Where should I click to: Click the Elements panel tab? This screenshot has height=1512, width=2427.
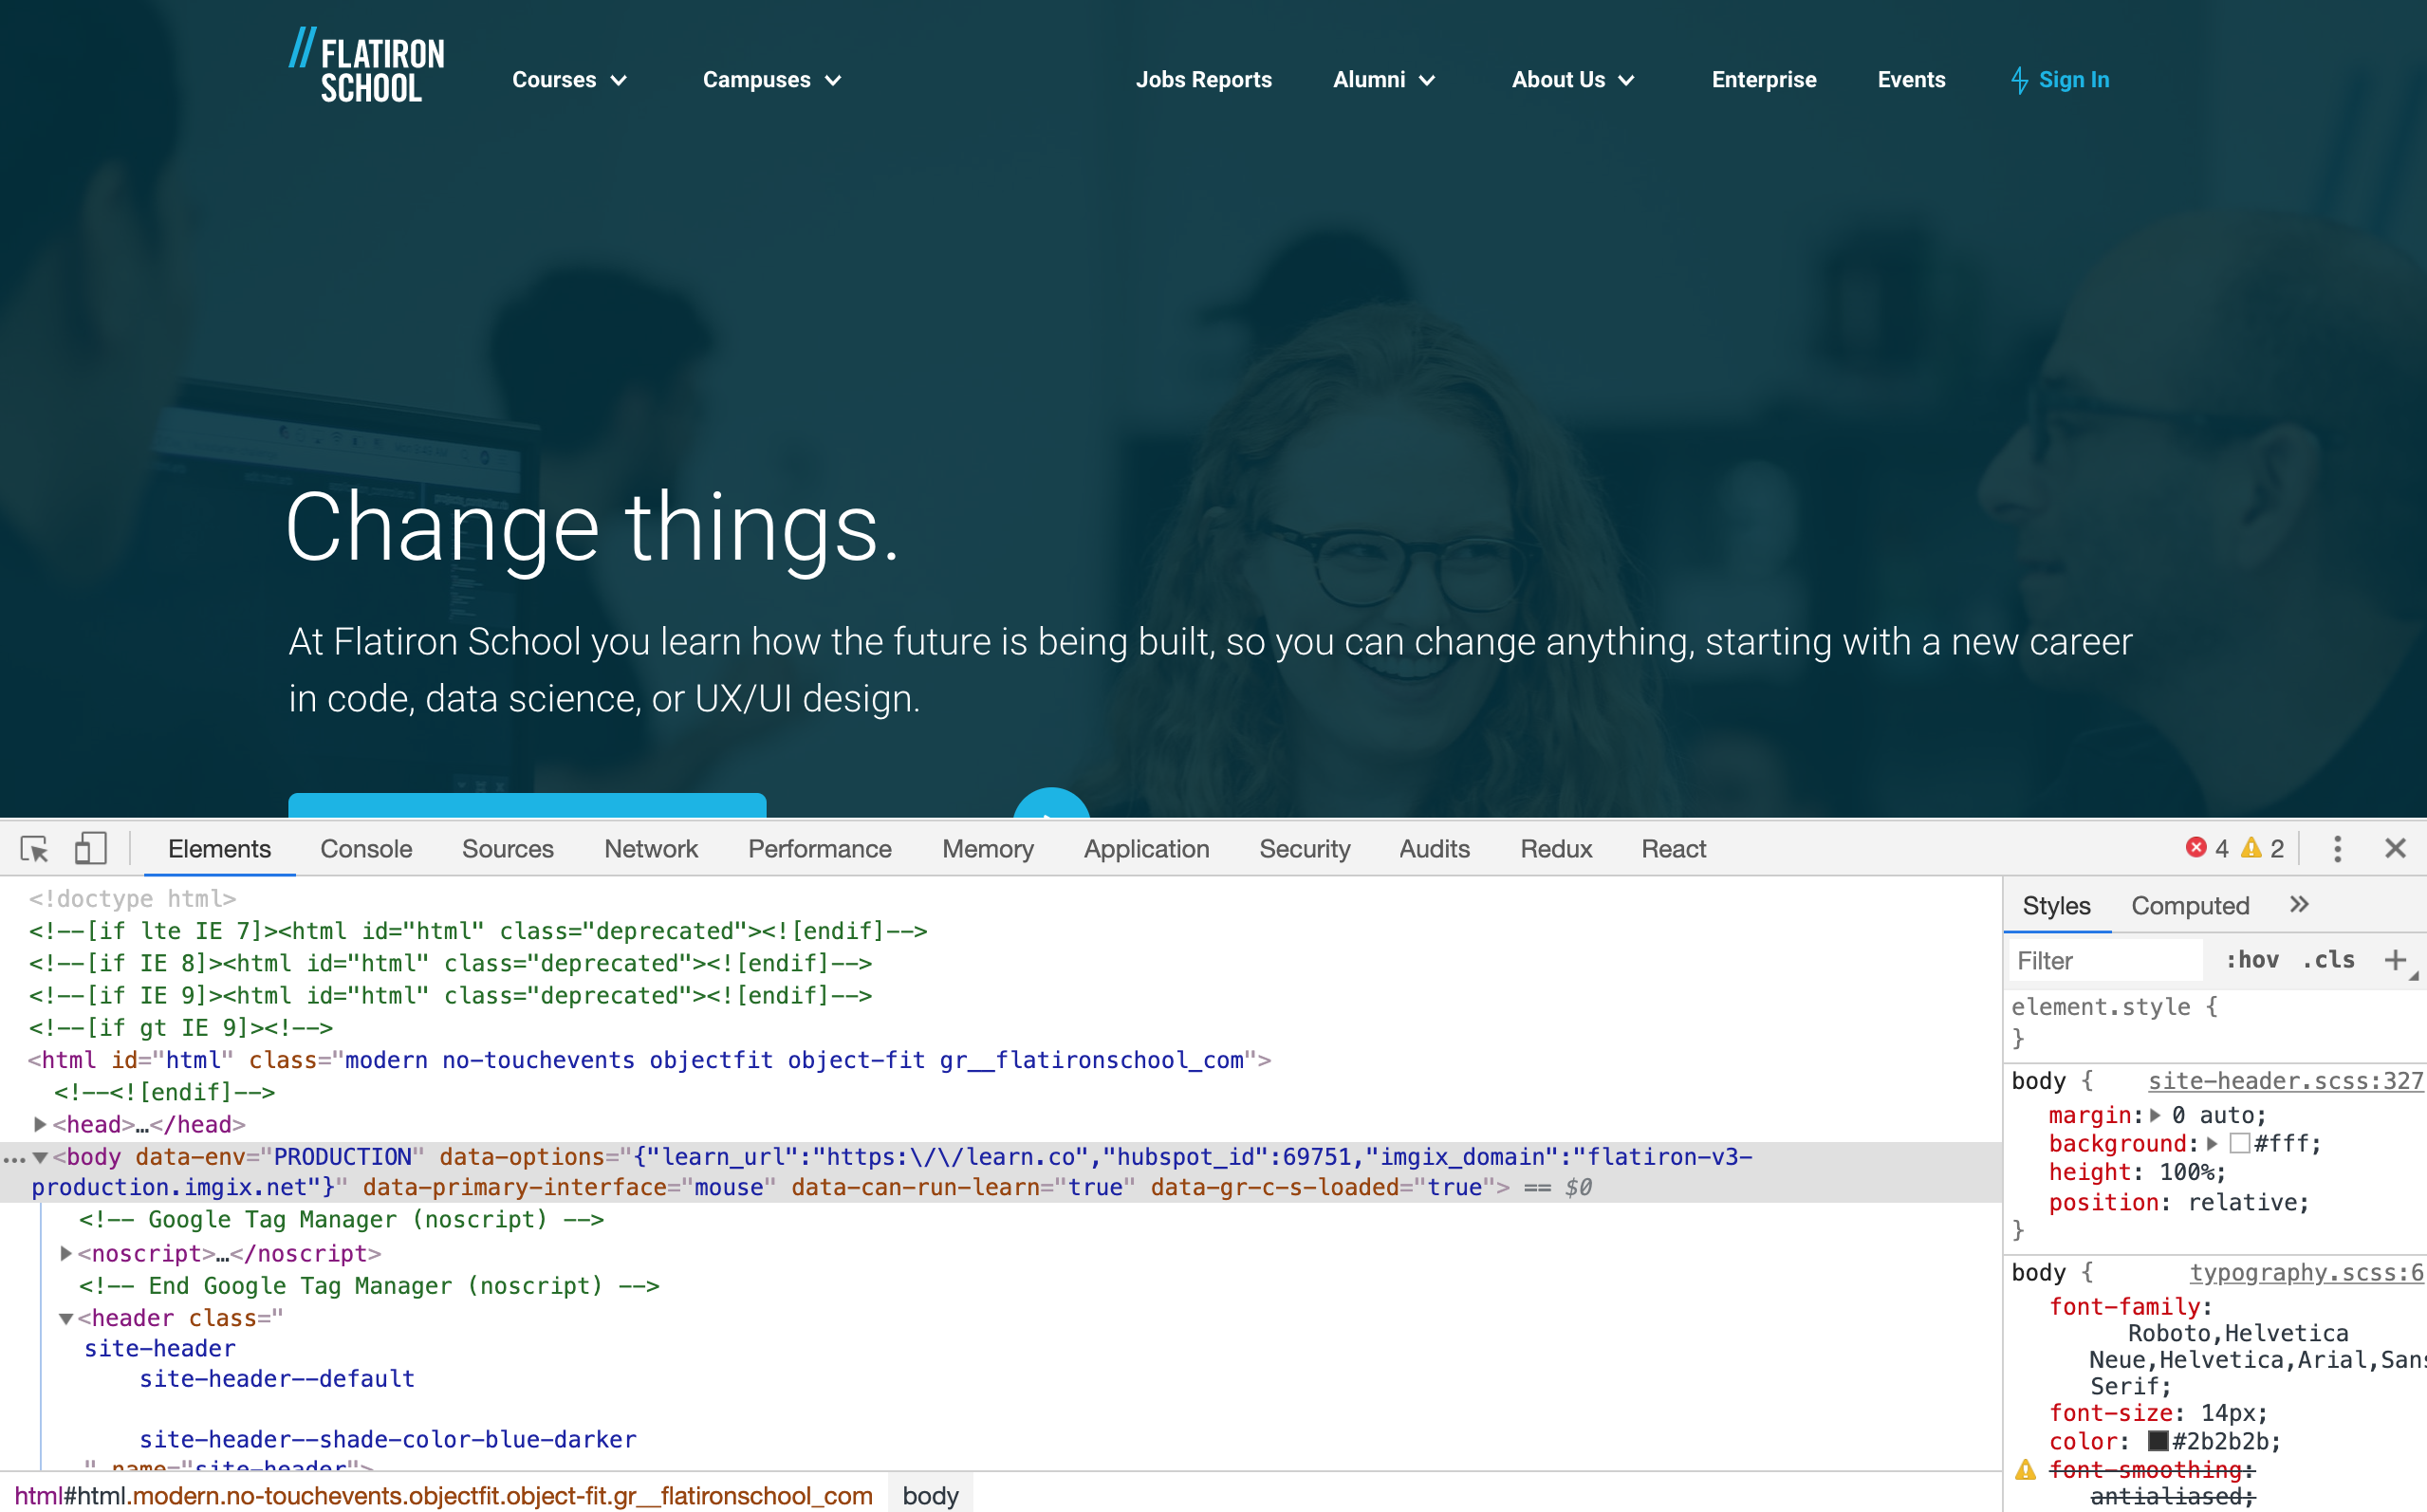coord(221,848)
